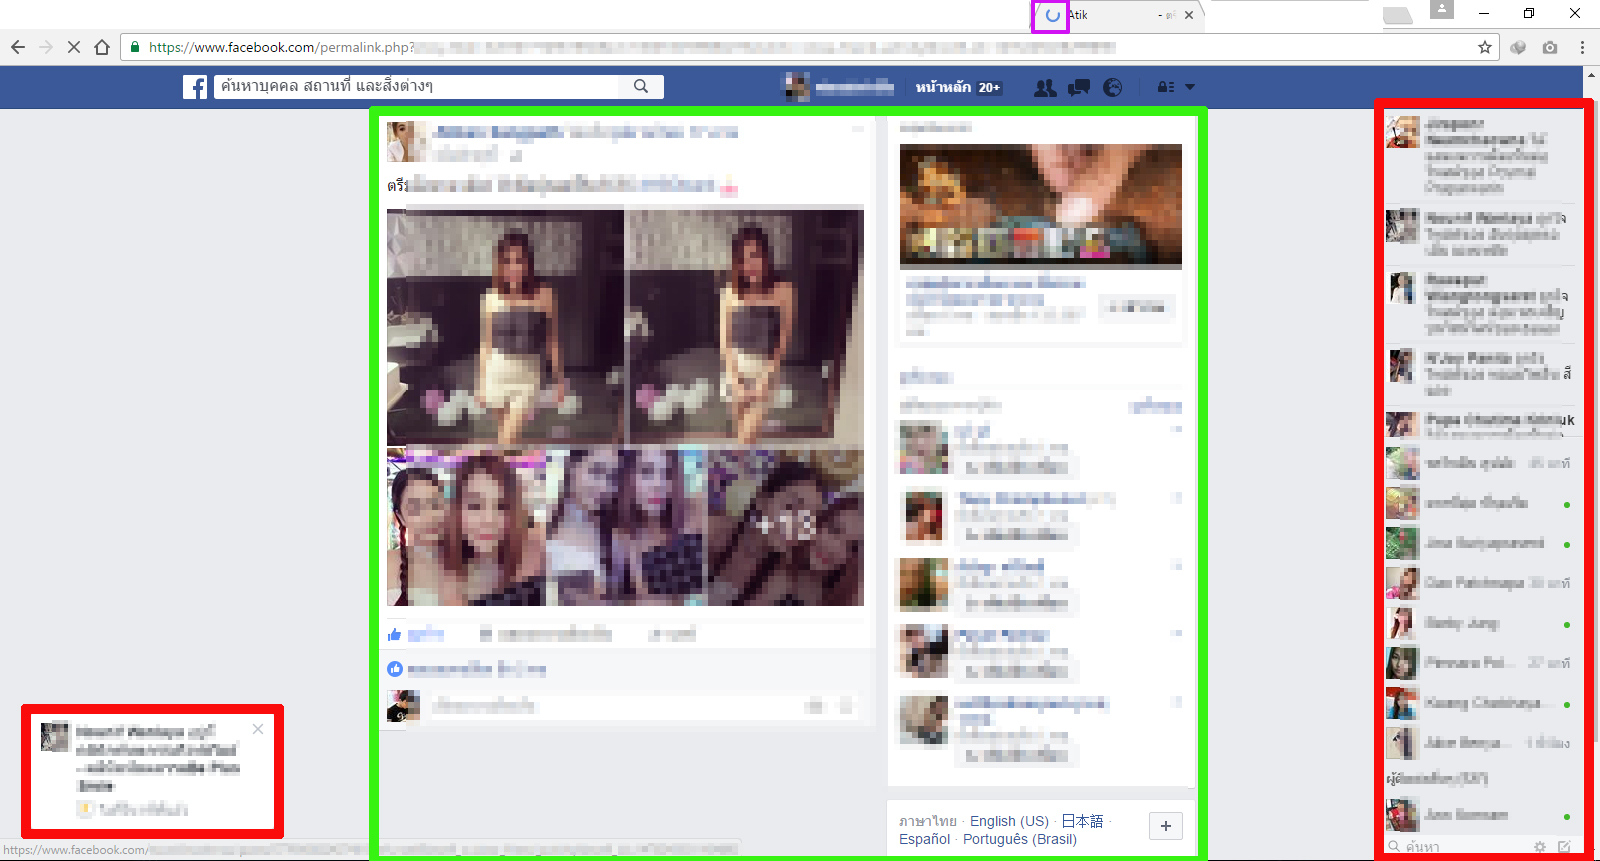
Task: Switch language to ภาษาไทย
Action: [927, 821]
